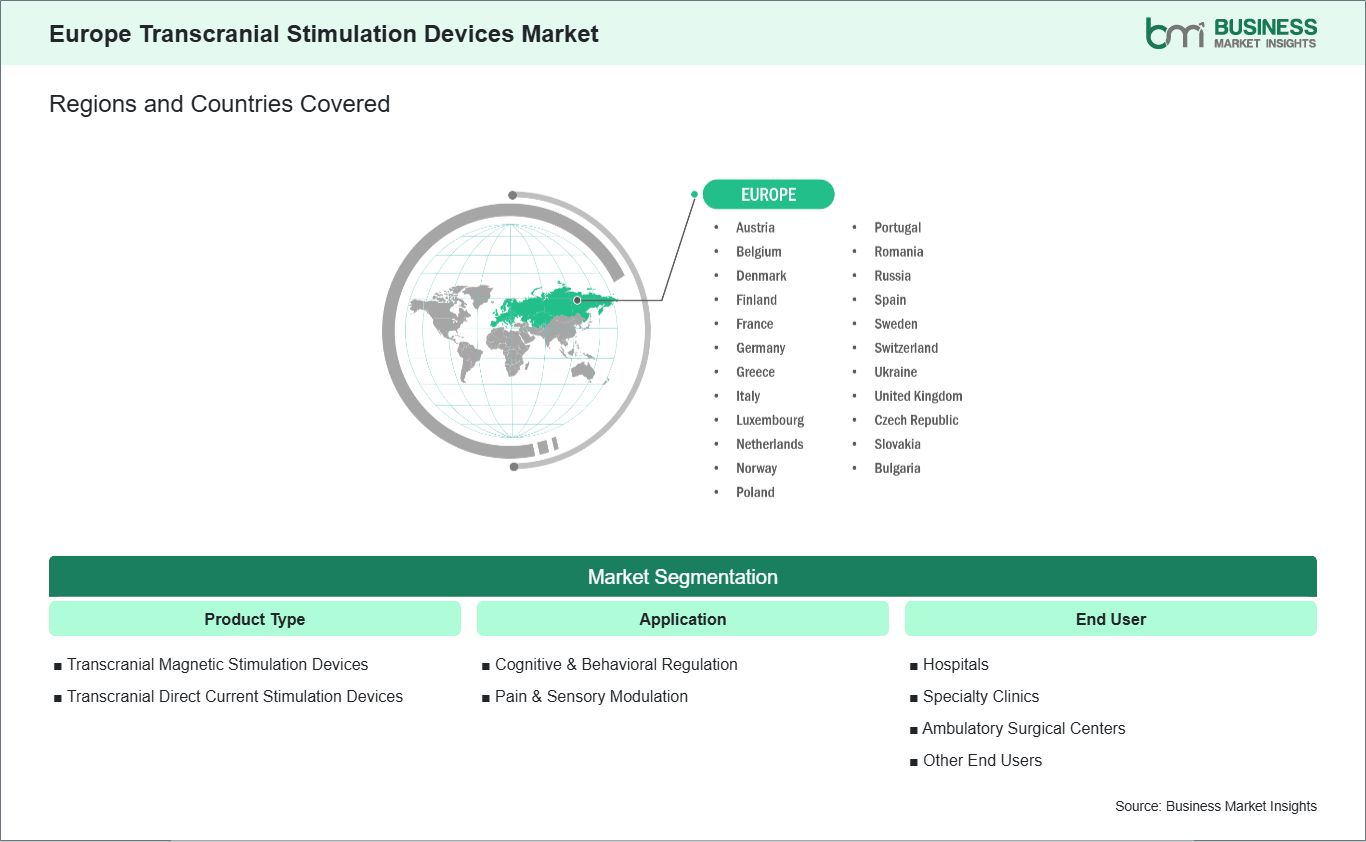Click 'Romania' in the country list
The width and height of the screenshot is (1366, 842).
899,252
